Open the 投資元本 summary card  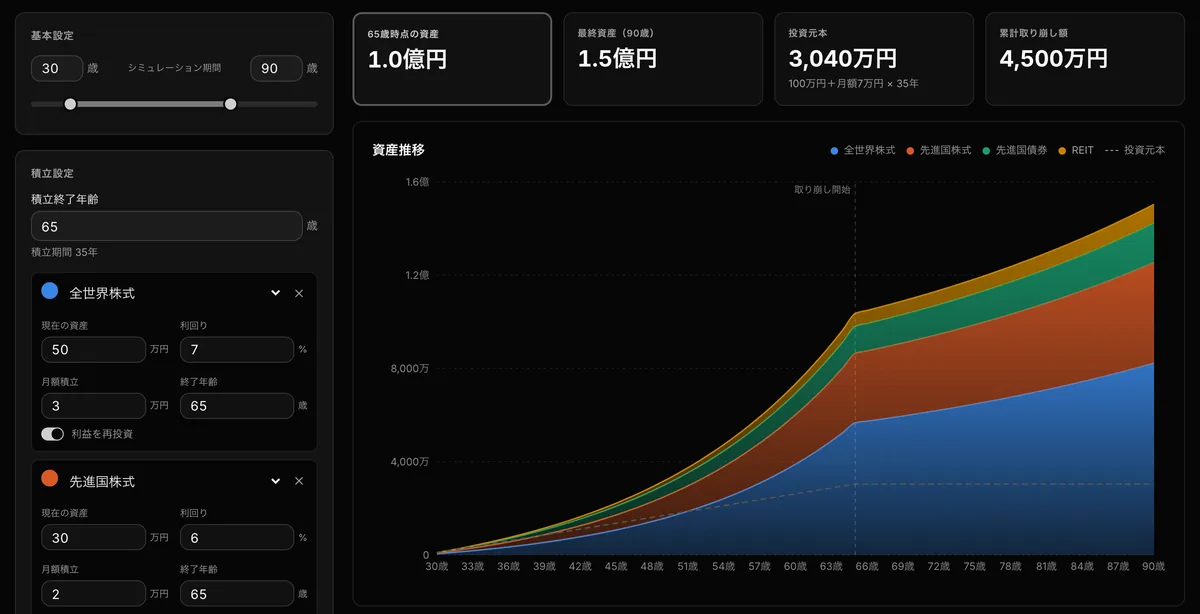coord(874,59)
